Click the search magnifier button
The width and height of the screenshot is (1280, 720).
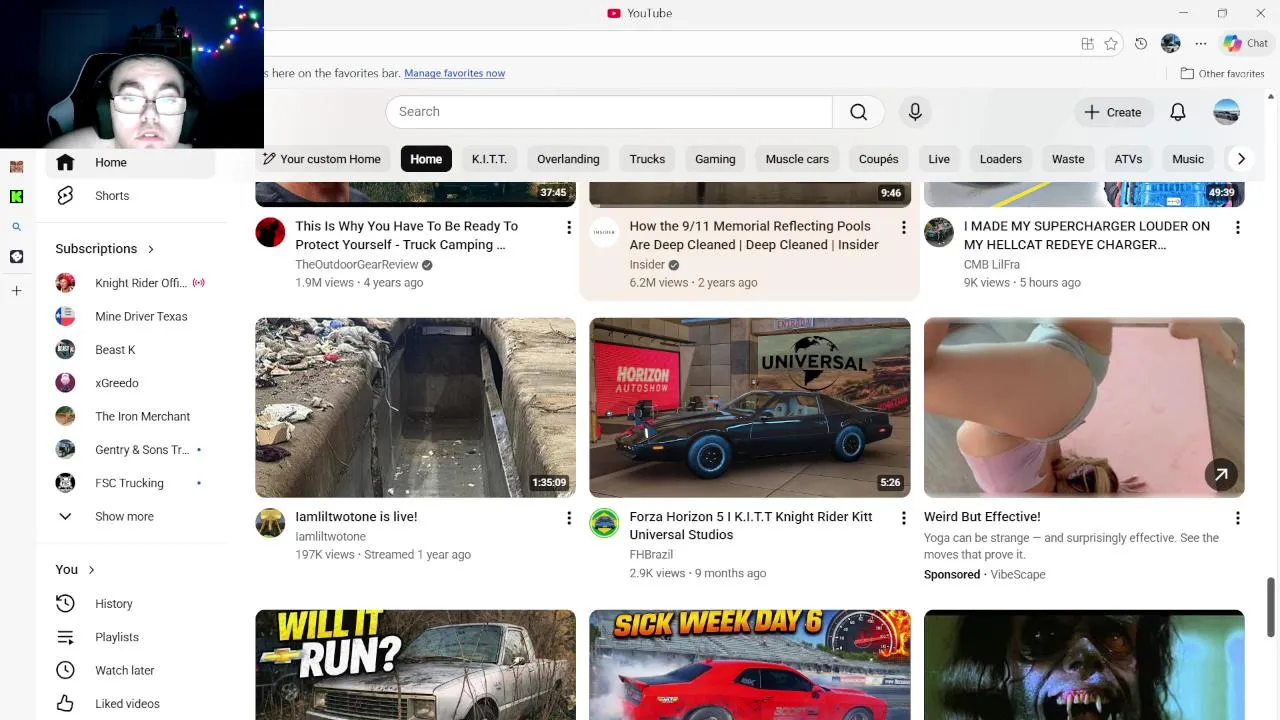858,112
